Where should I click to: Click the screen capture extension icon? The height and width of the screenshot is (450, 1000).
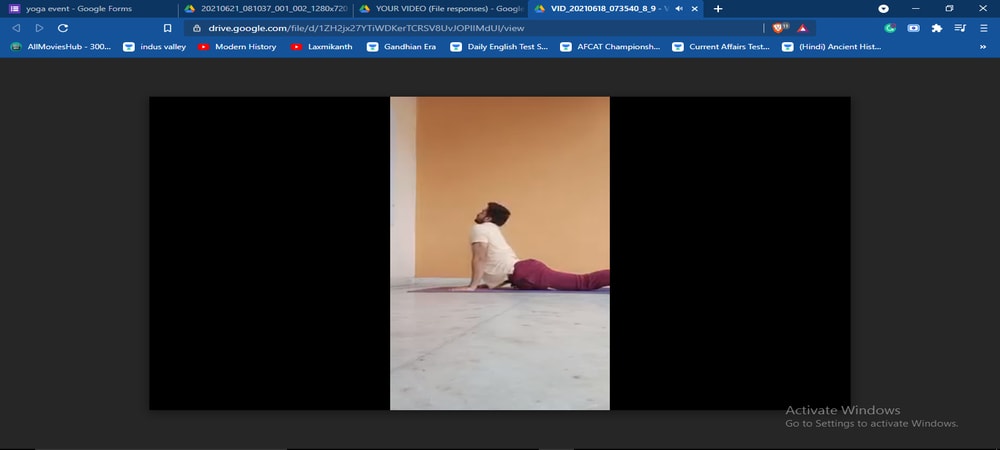click(x=914, y=28)
